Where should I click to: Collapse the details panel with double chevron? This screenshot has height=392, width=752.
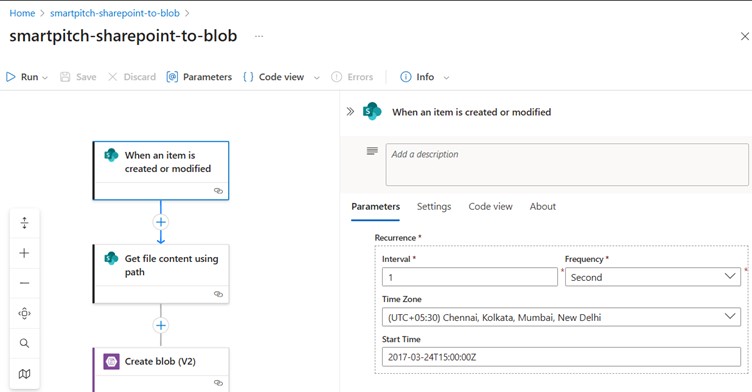350,112
